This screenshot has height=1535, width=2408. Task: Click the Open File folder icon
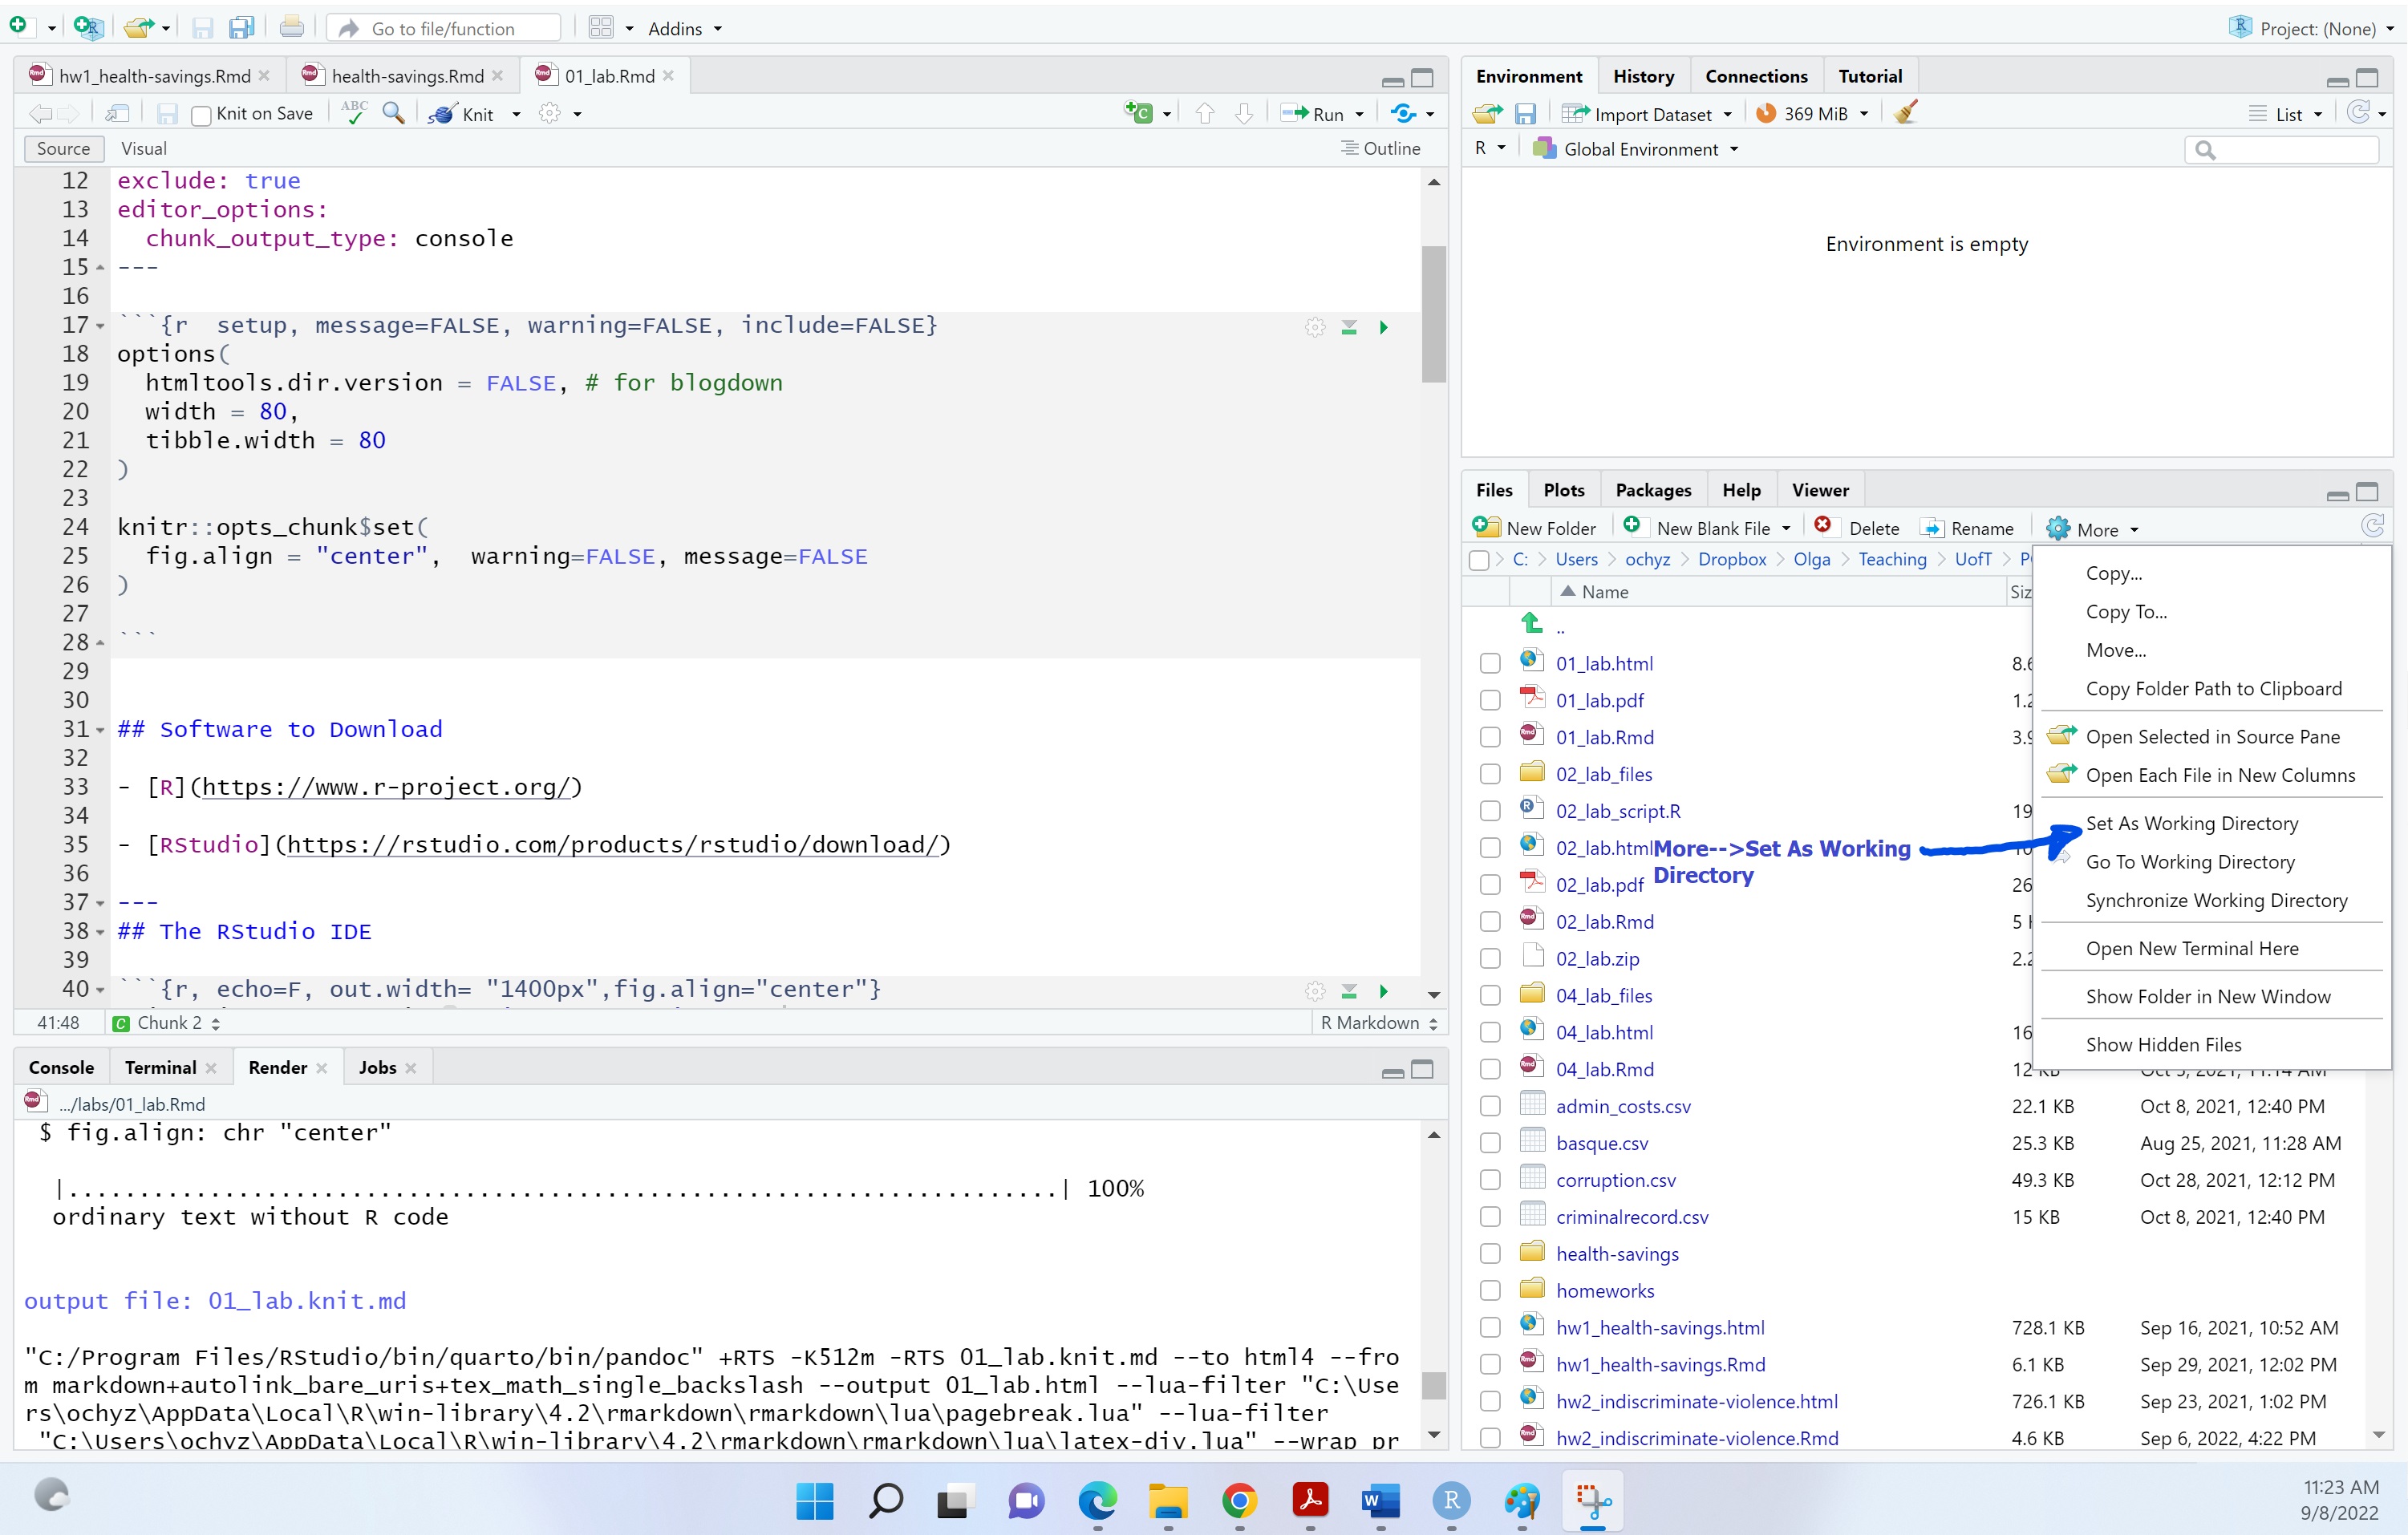click(x=138, y=28)
